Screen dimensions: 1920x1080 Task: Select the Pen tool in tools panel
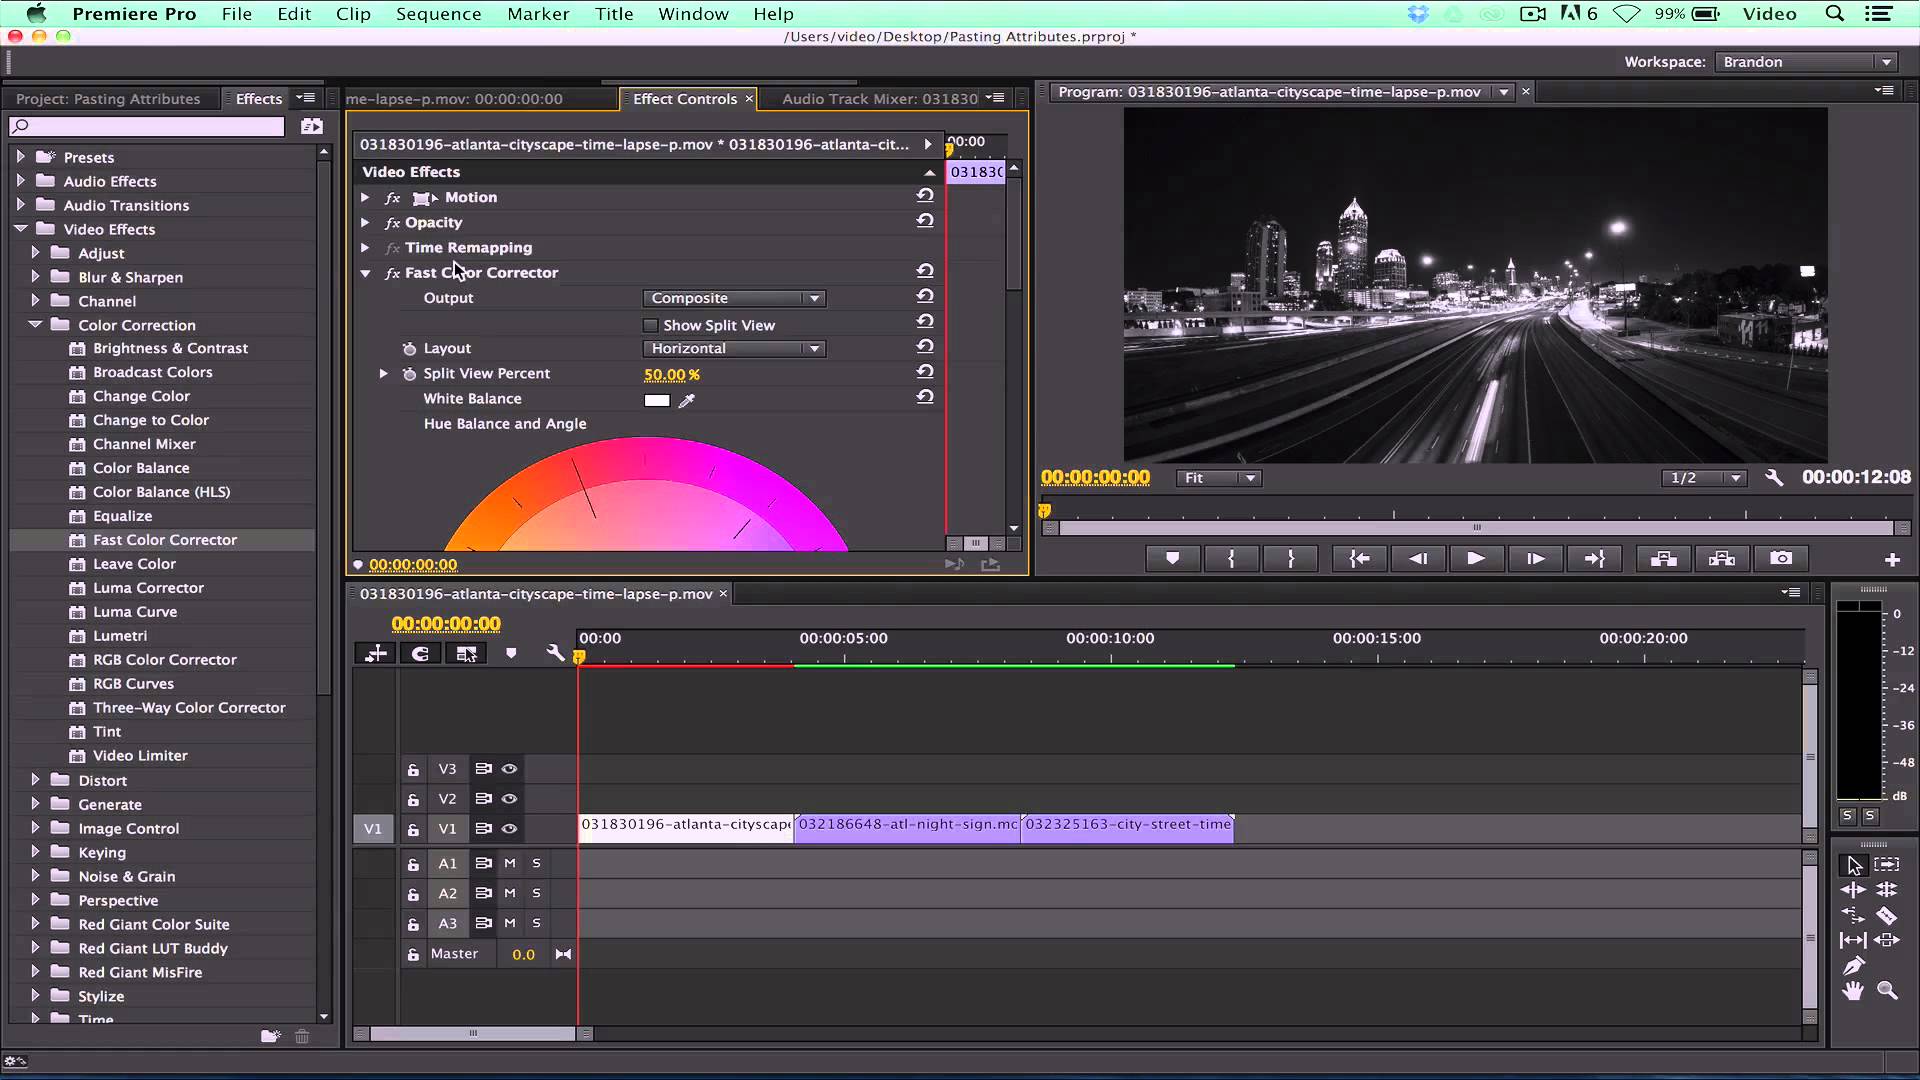1853,966
